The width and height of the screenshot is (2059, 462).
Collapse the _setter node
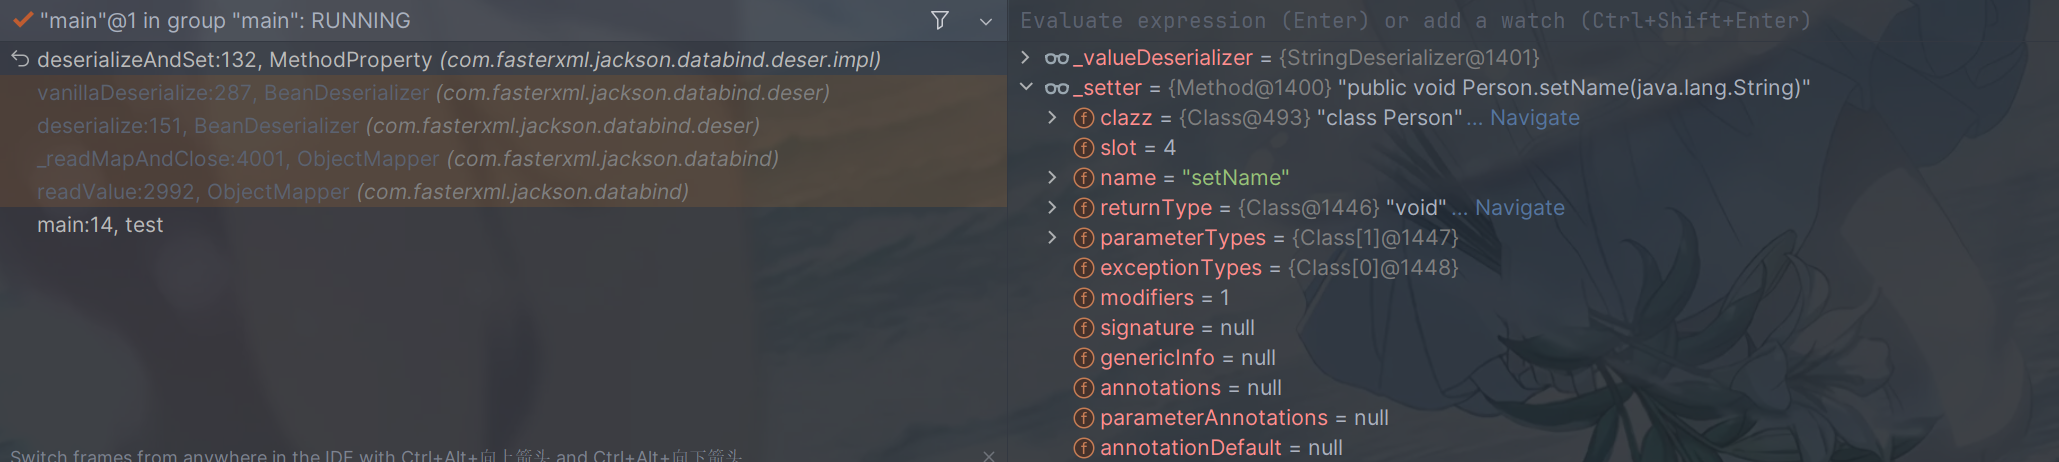click(1026, 88)
